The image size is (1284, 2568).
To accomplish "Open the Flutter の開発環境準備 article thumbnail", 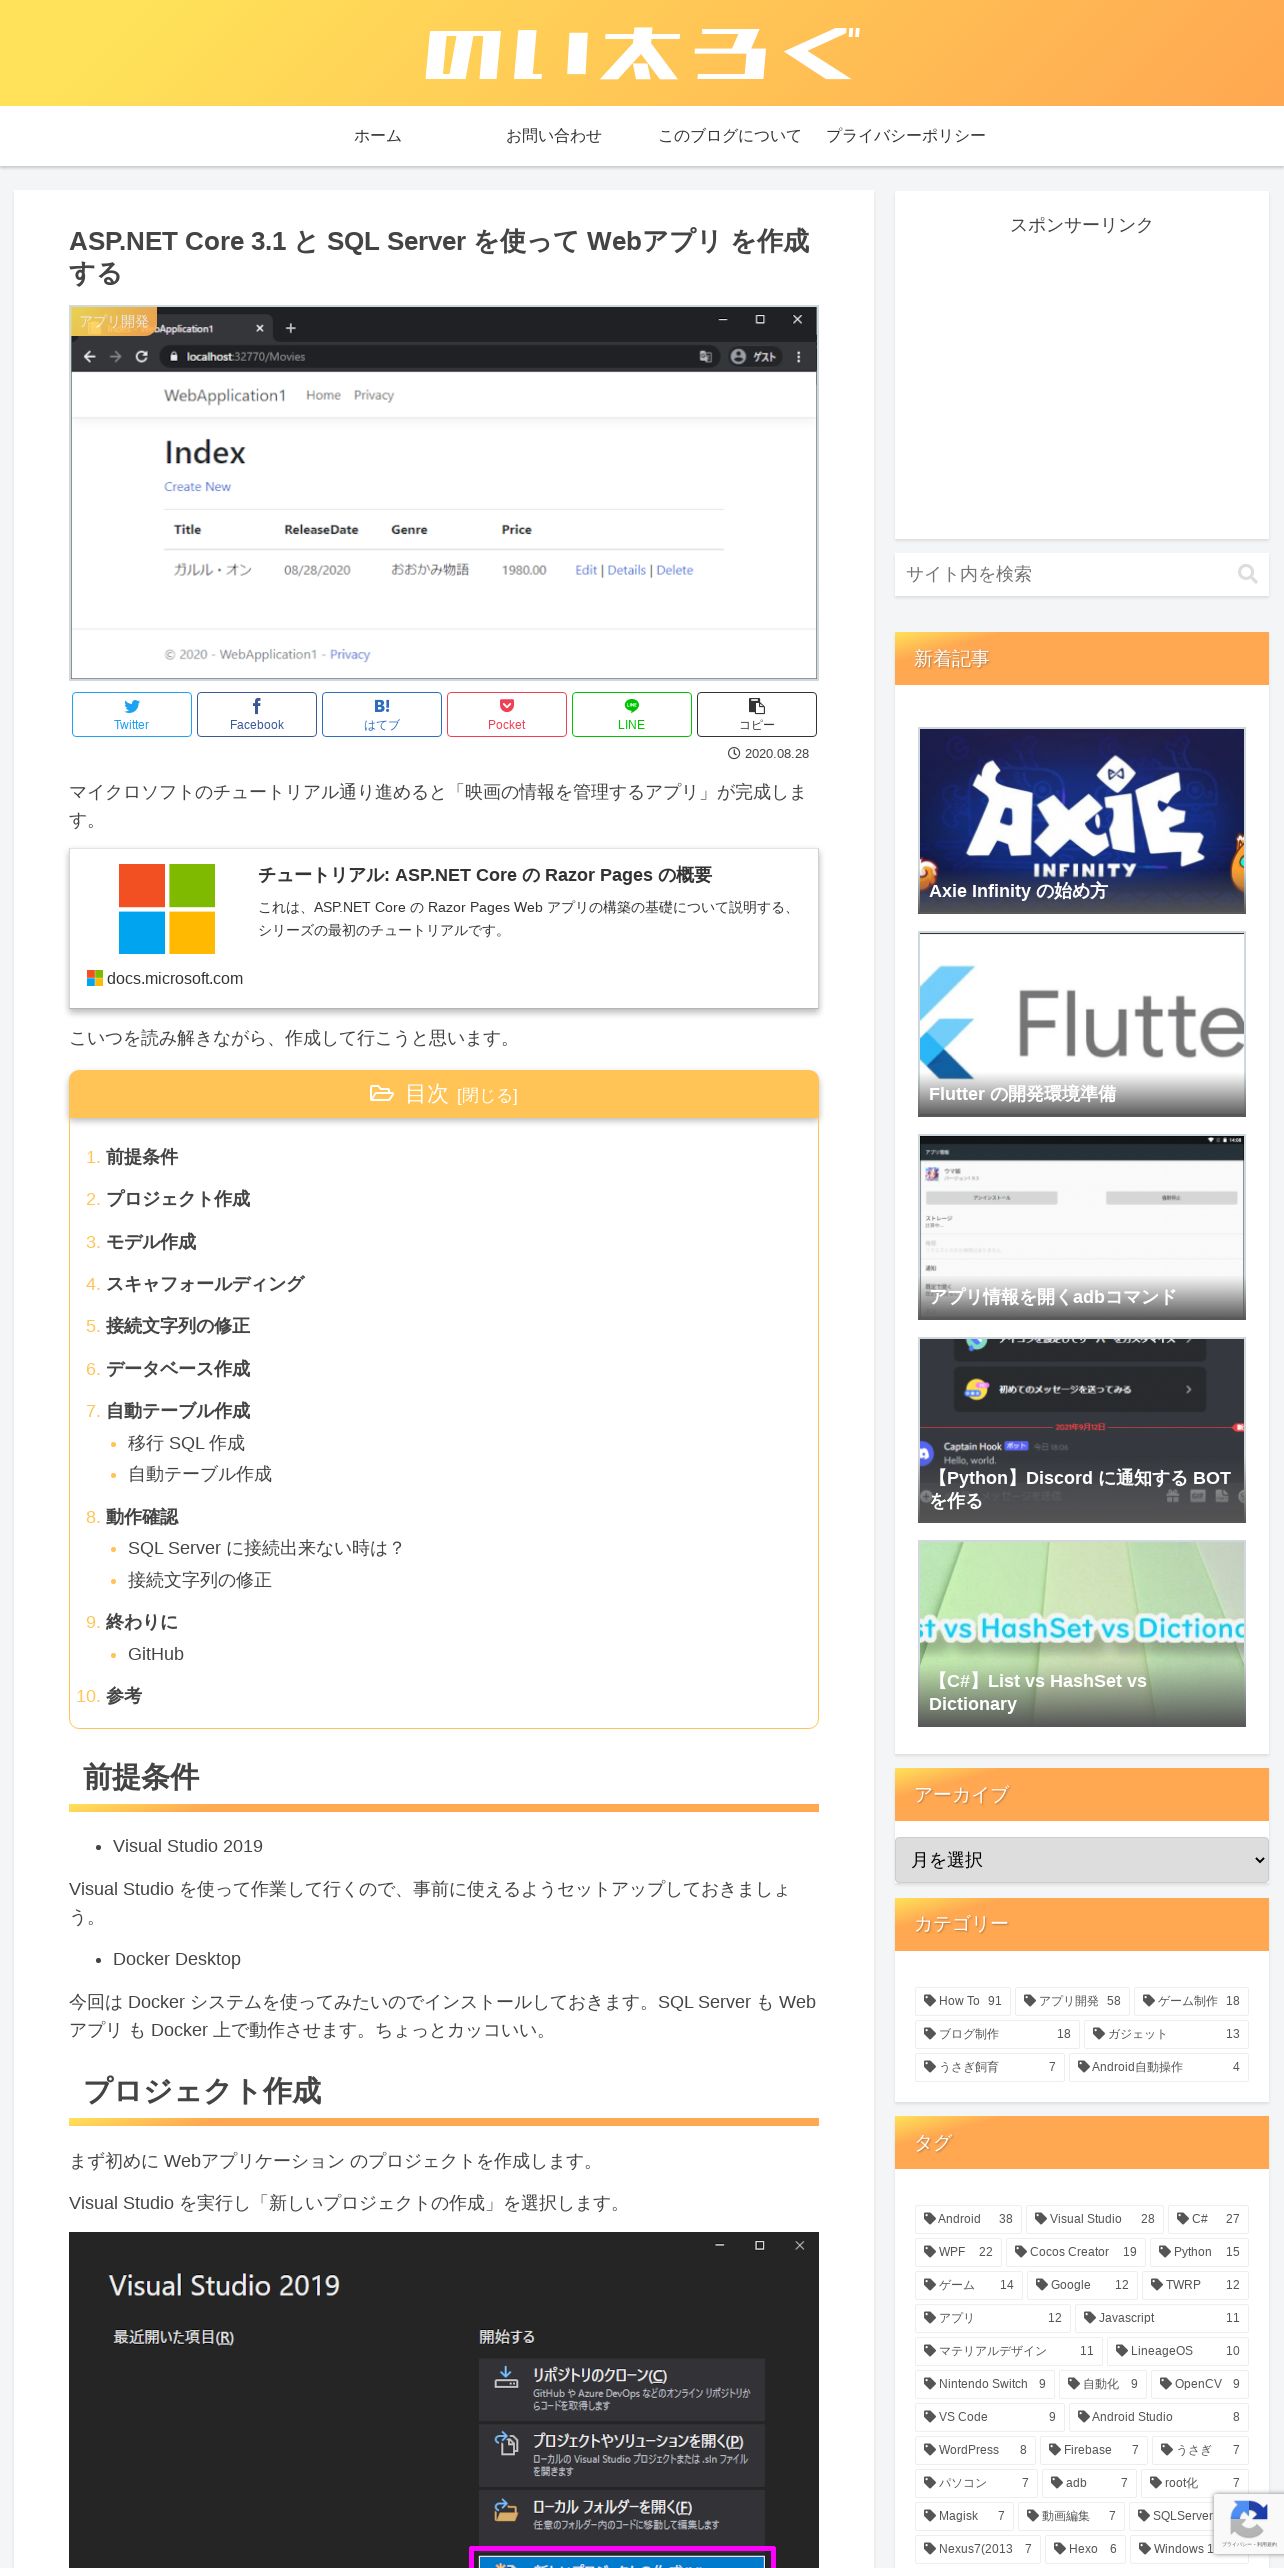I will [1081, 1024].
